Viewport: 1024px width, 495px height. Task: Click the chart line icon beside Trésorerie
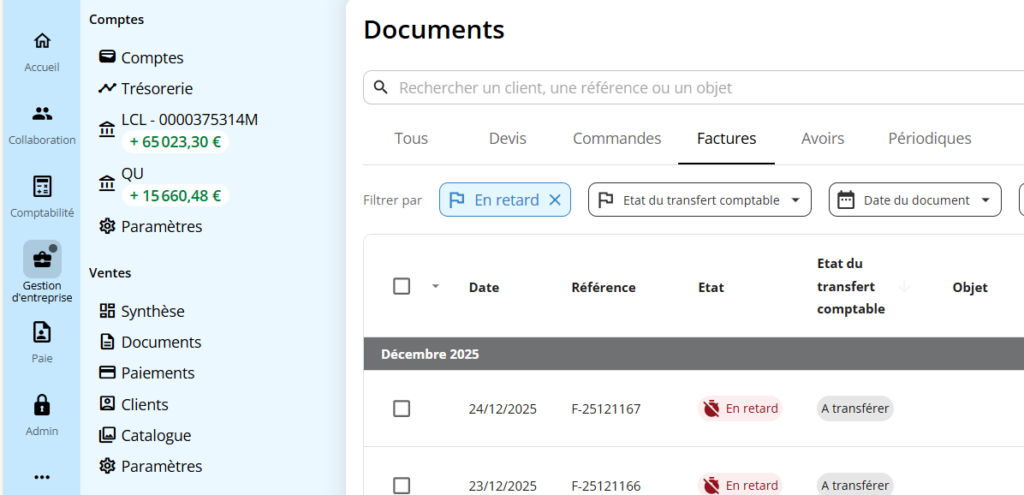tap(106, 88)
